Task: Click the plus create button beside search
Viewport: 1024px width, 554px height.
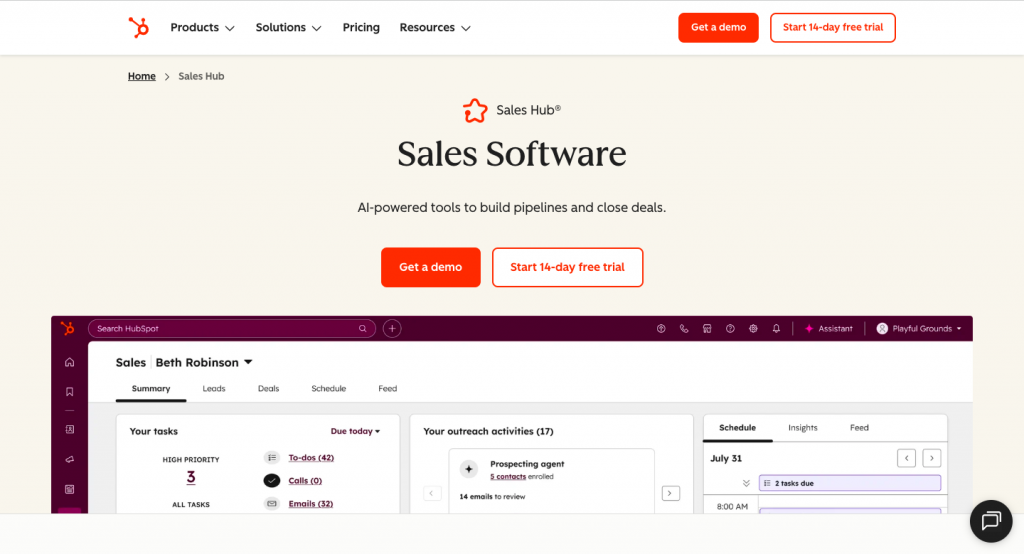Action: (392, 328)
